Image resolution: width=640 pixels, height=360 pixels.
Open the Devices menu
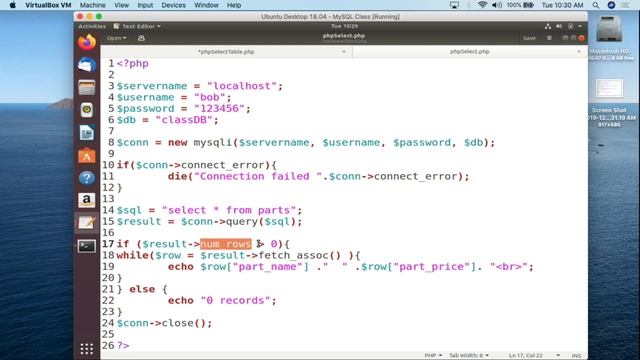173,5
